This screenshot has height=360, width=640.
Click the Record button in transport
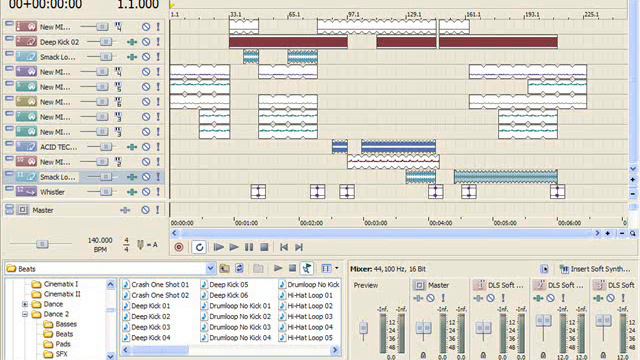[179, 247]
